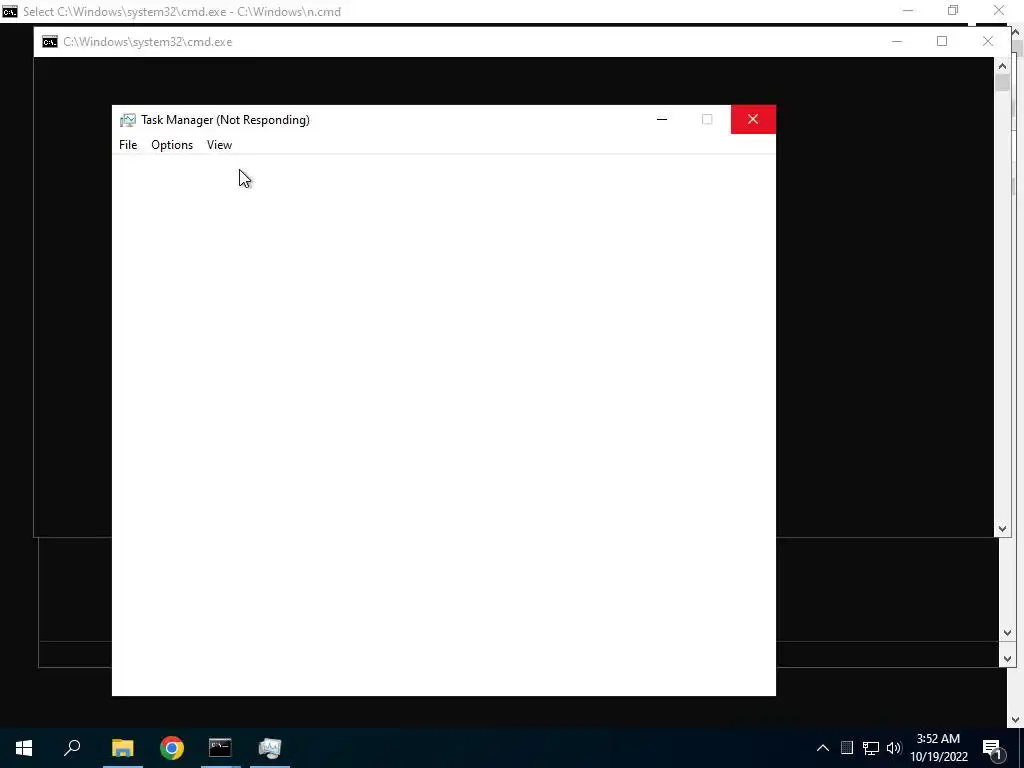Open the File menu in Task Manager
This screenshot has height=768, width=1024.
click(x=128, y=145)
